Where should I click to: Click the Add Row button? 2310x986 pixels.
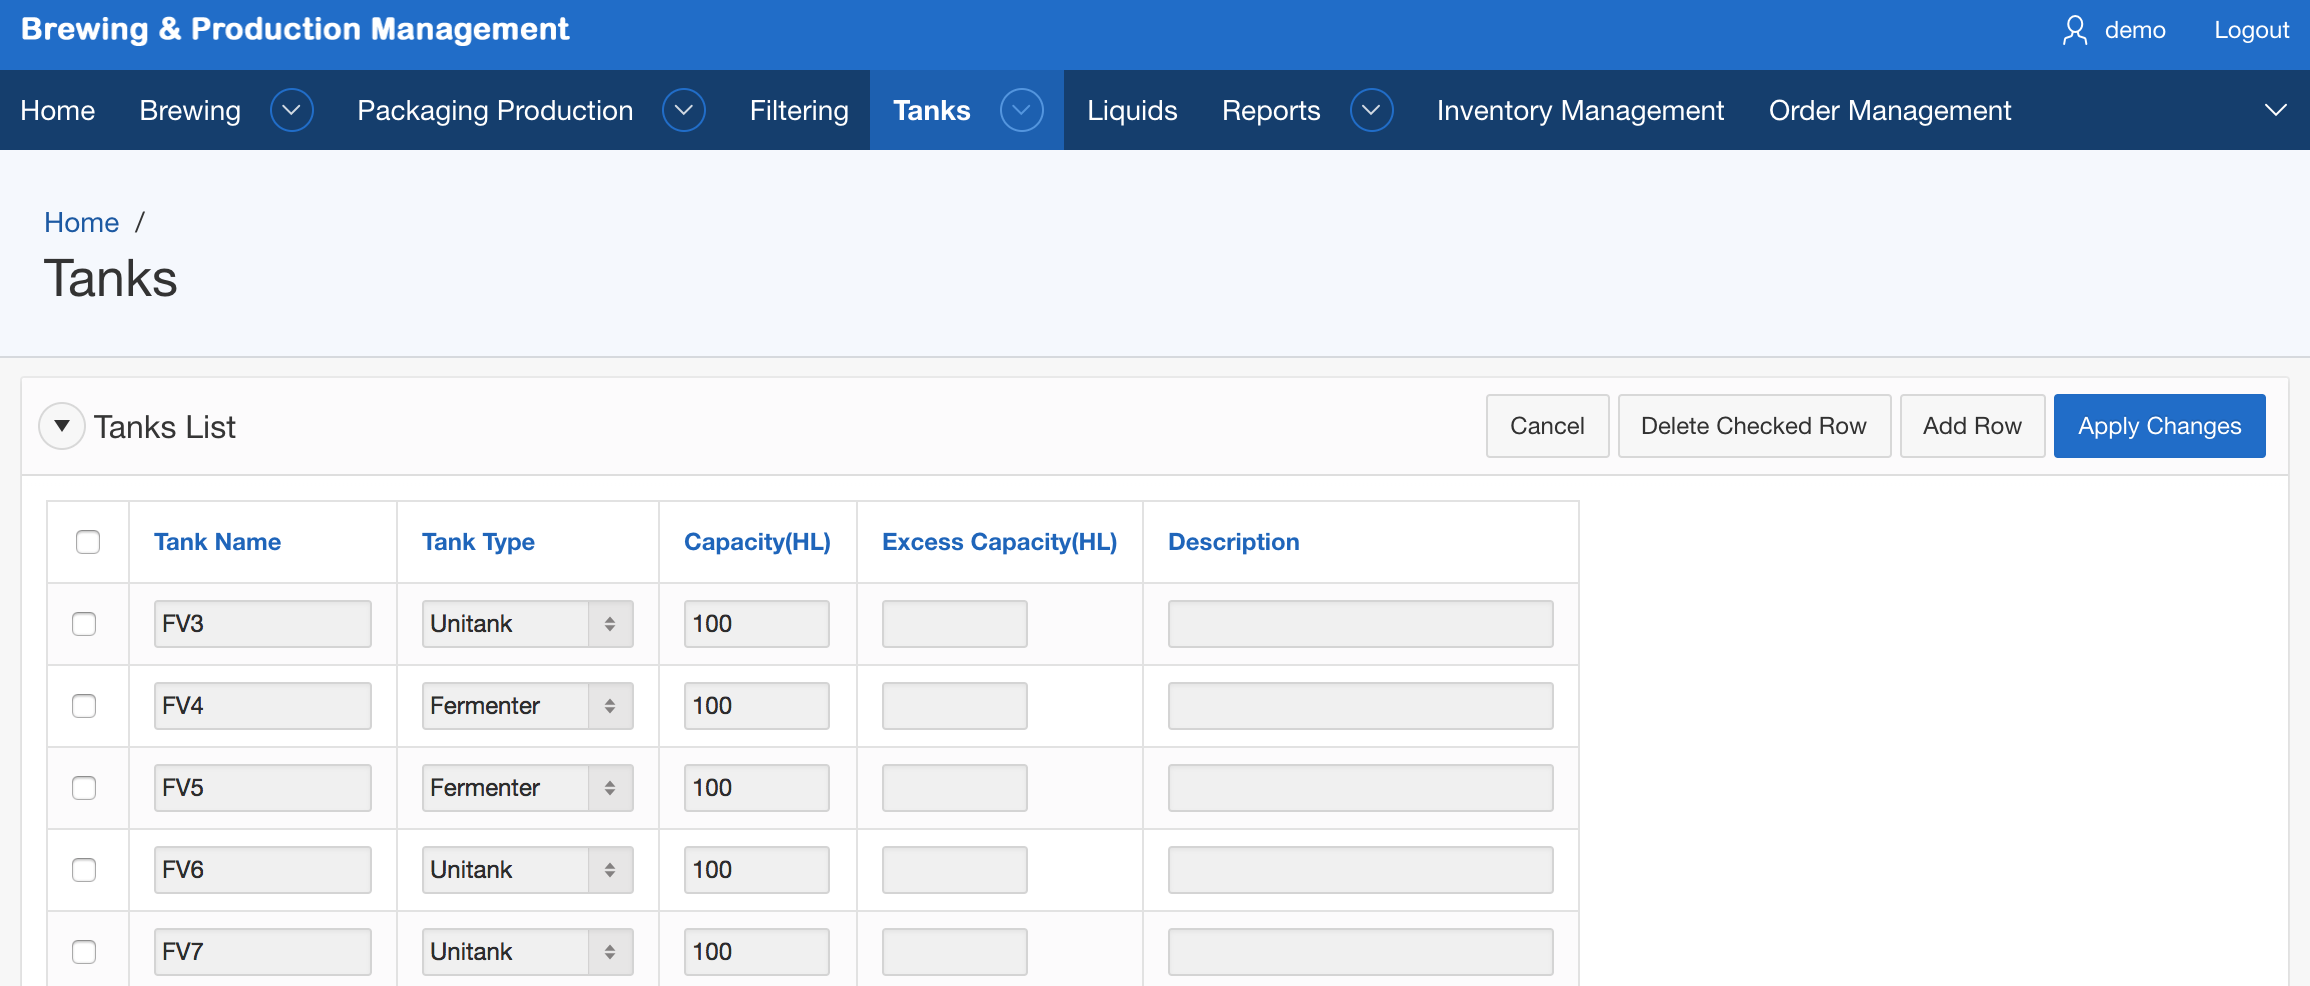(x=1972, y=426)
